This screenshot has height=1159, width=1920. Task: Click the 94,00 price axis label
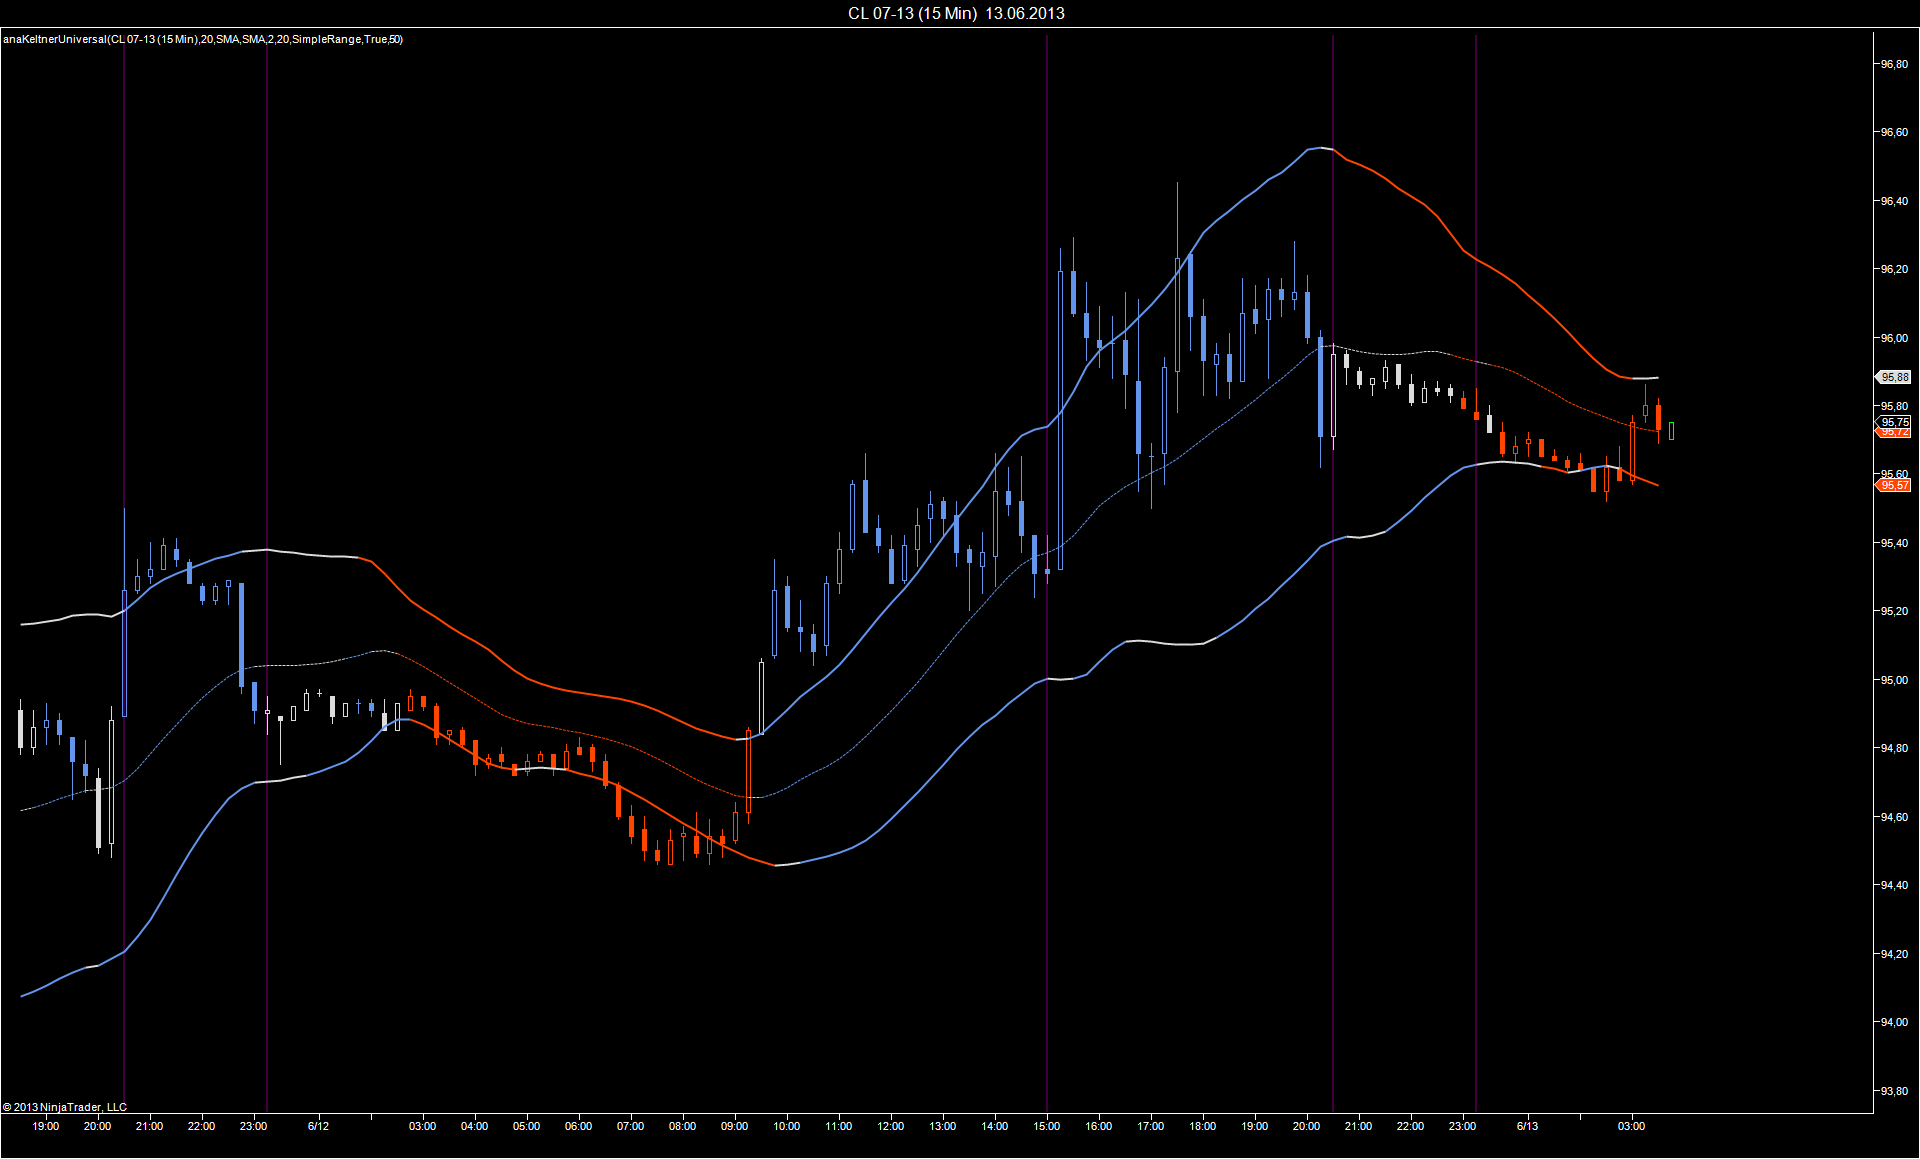1894,1022
